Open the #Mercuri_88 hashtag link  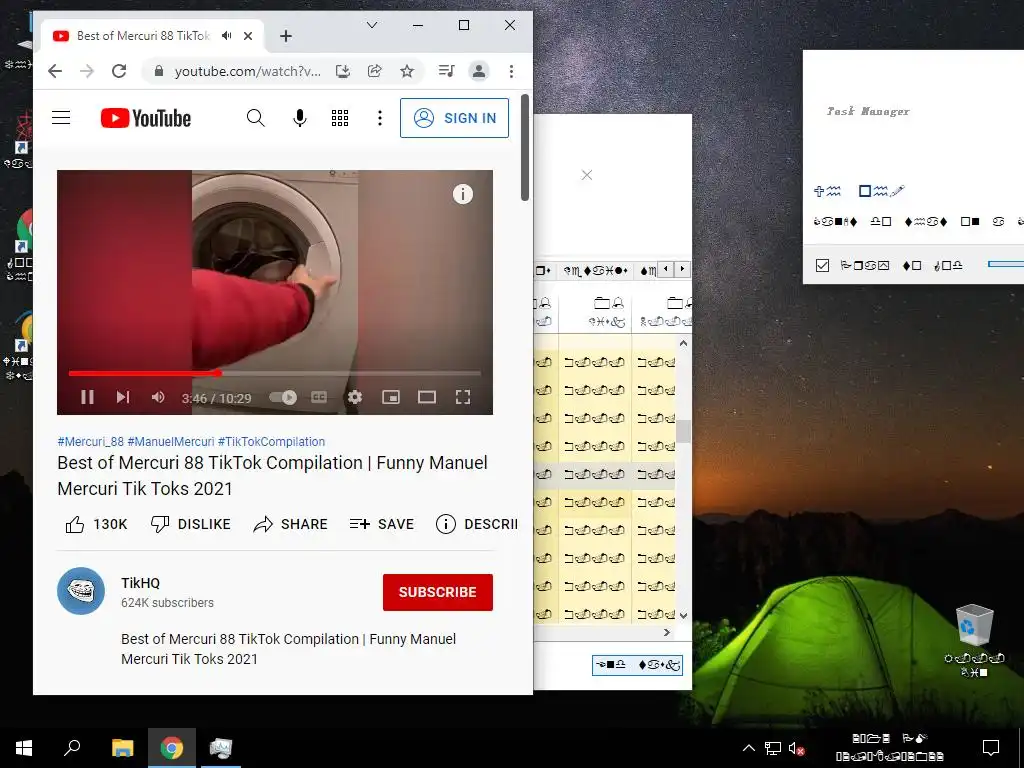click(91, 441)
